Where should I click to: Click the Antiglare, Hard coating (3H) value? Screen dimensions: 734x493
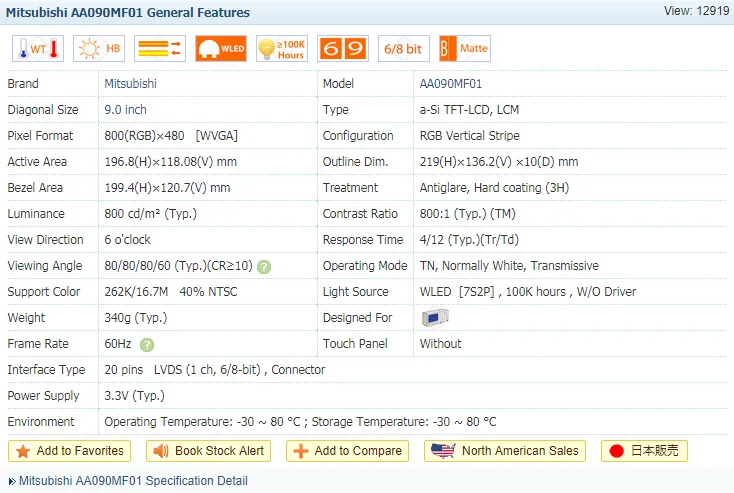[494, 188]
